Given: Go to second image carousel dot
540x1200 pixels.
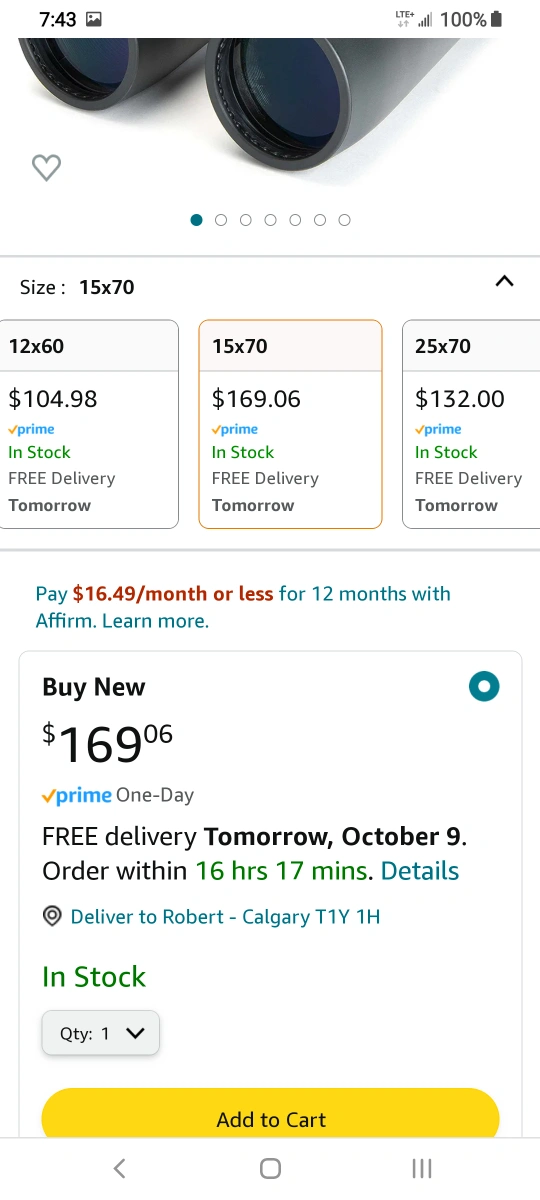Looking at the screenshot, I should (221, 220).
